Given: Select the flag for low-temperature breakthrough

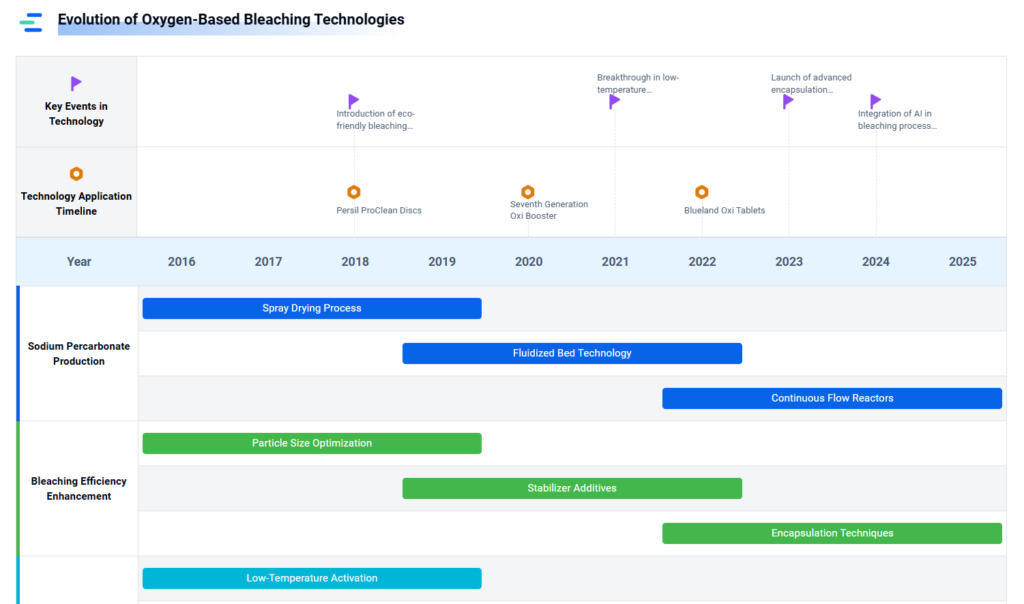Looking at the screenshot, I should tap(615, 101).
